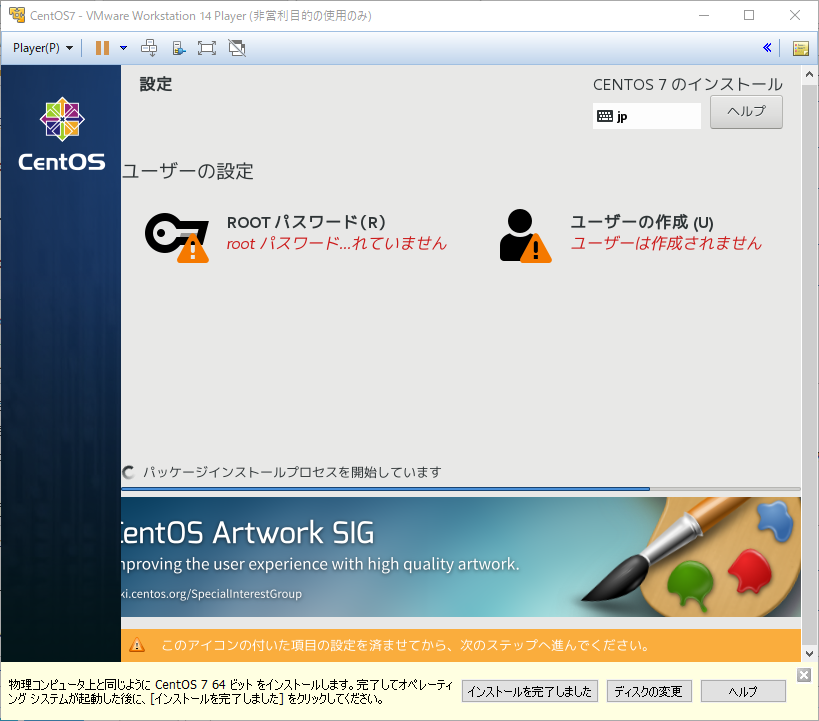Open user creation via person icon
This screenshot has height=721, width=819.
click(525, 236)
